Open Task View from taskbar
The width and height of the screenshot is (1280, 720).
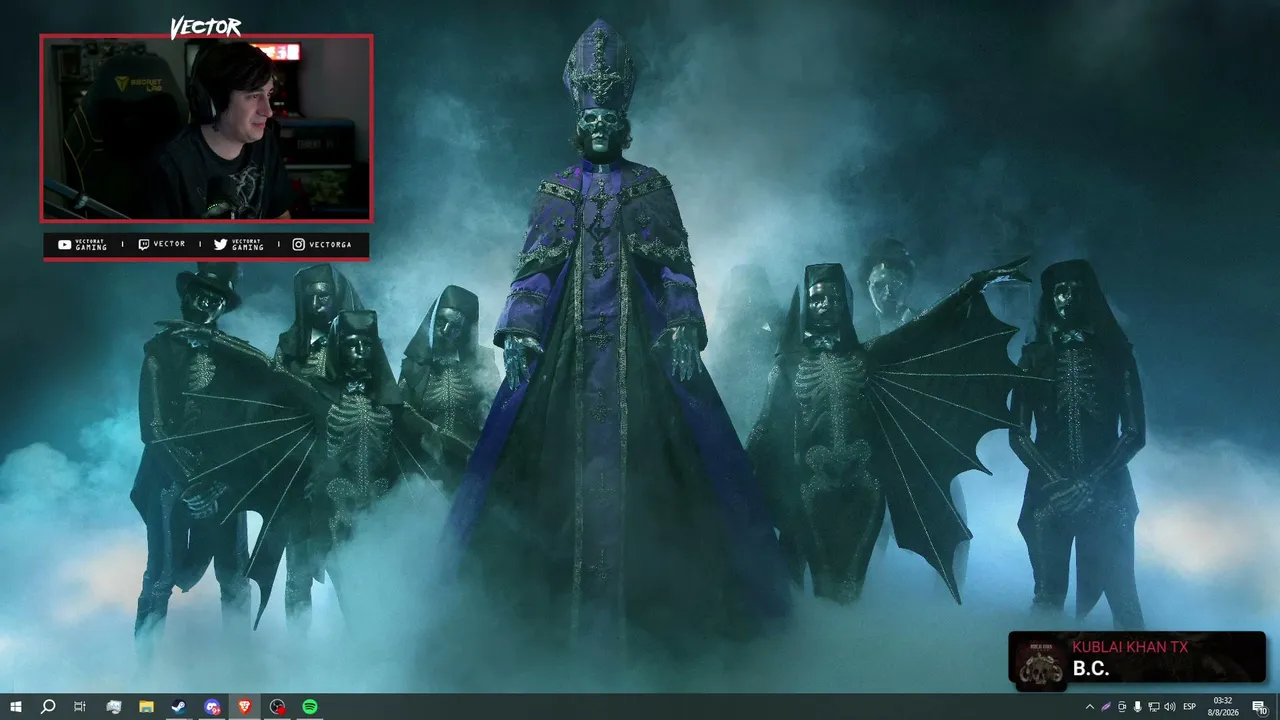tap(80, 707)
